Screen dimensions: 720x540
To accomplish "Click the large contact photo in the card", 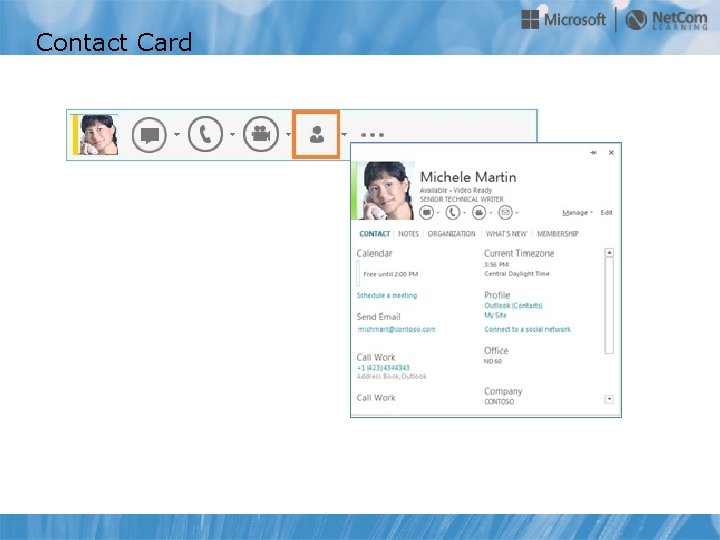I will pos(386,191).
